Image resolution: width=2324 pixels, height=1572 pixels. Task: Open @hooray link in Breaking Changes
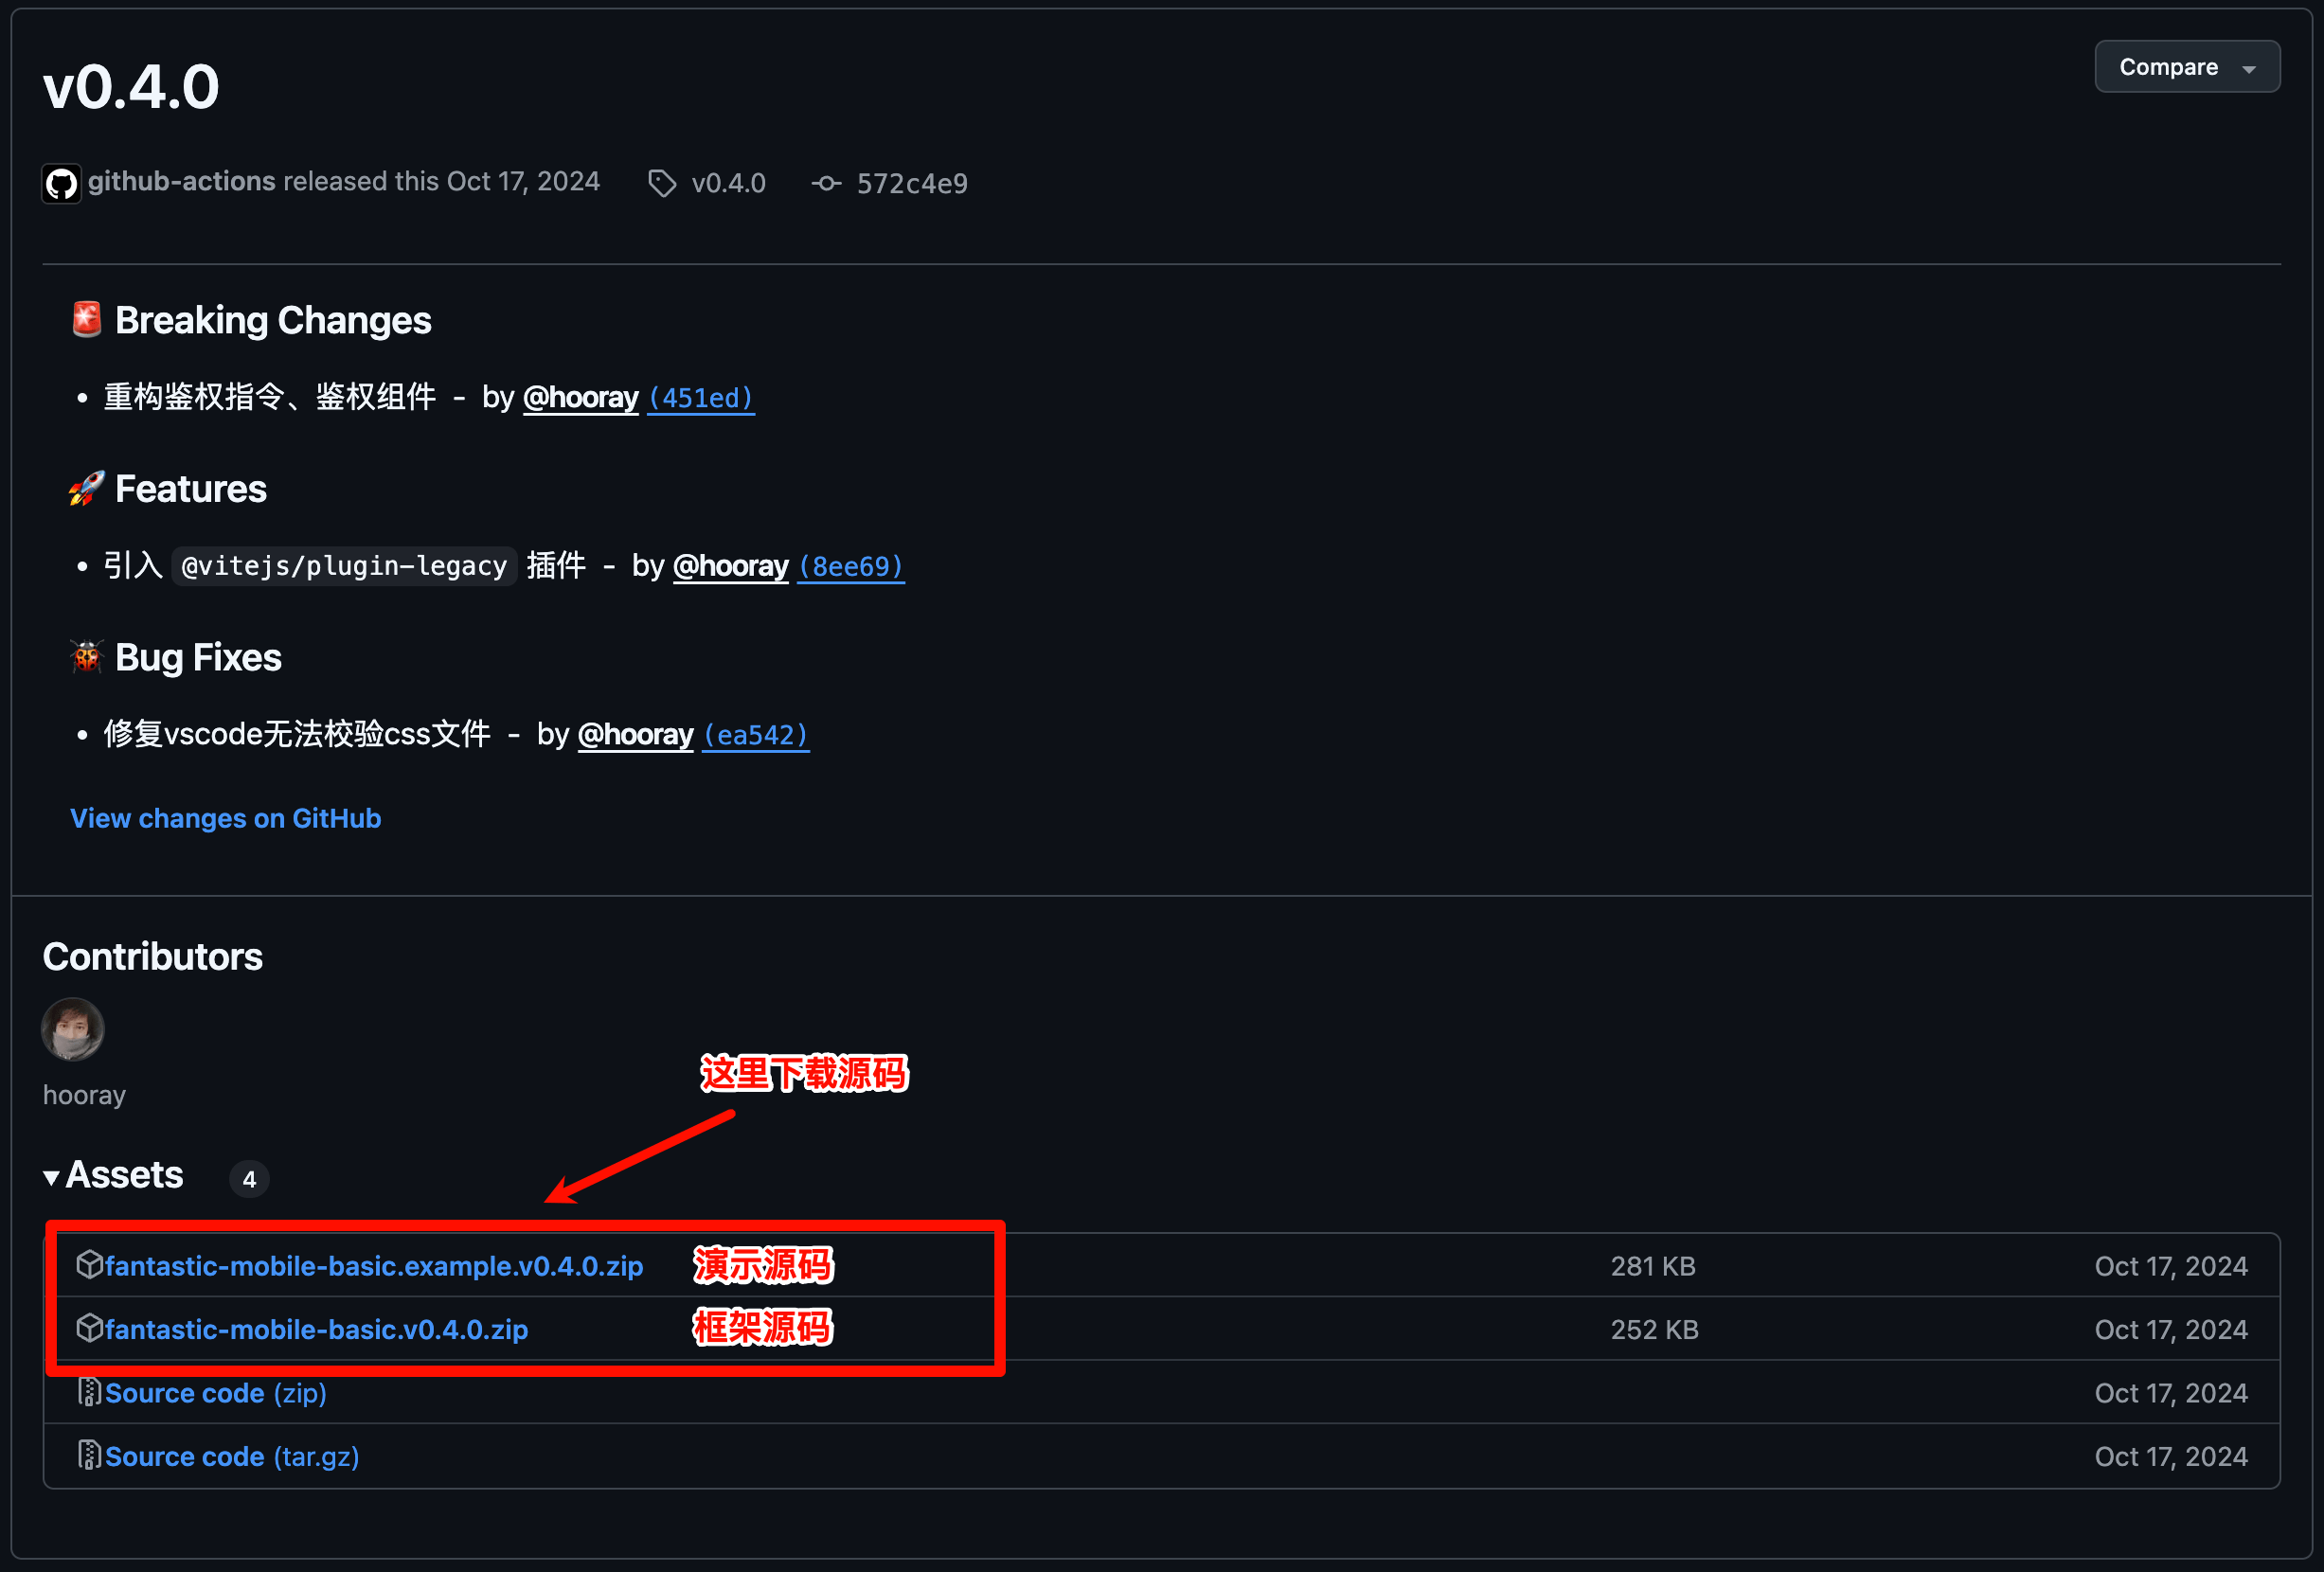pos(580,397)
